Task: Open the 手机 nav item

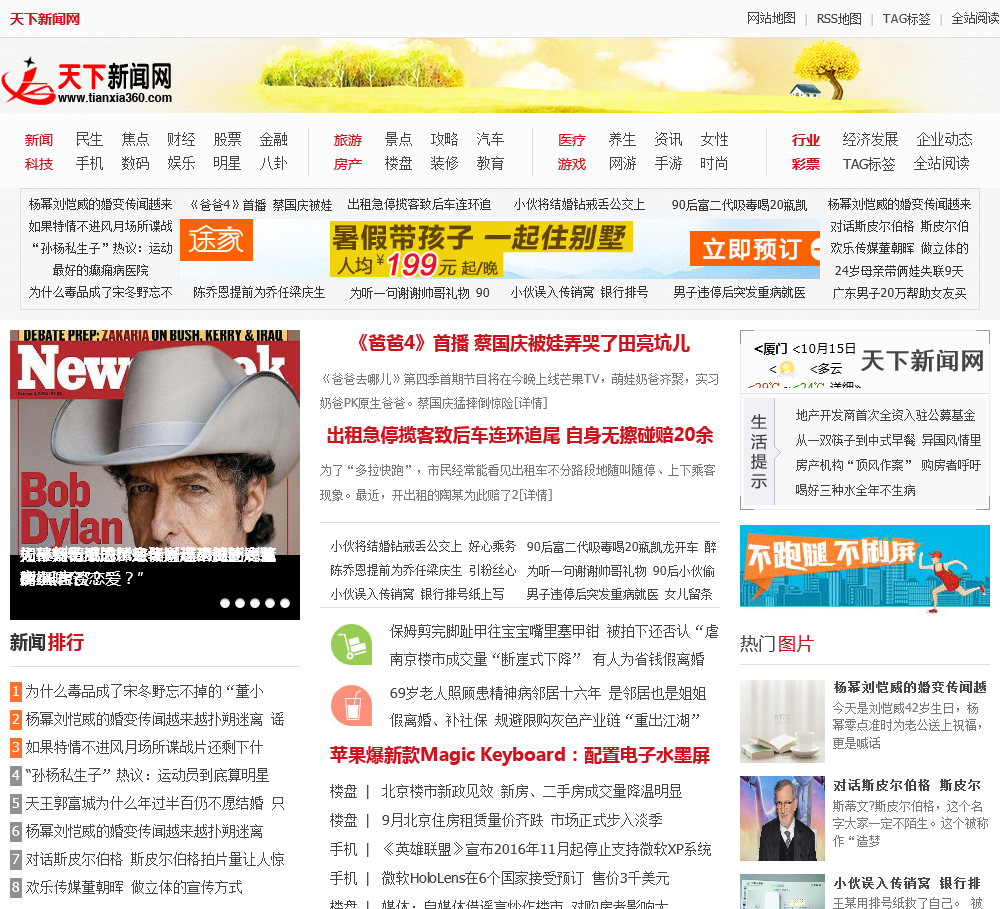Action: point(89,163)
